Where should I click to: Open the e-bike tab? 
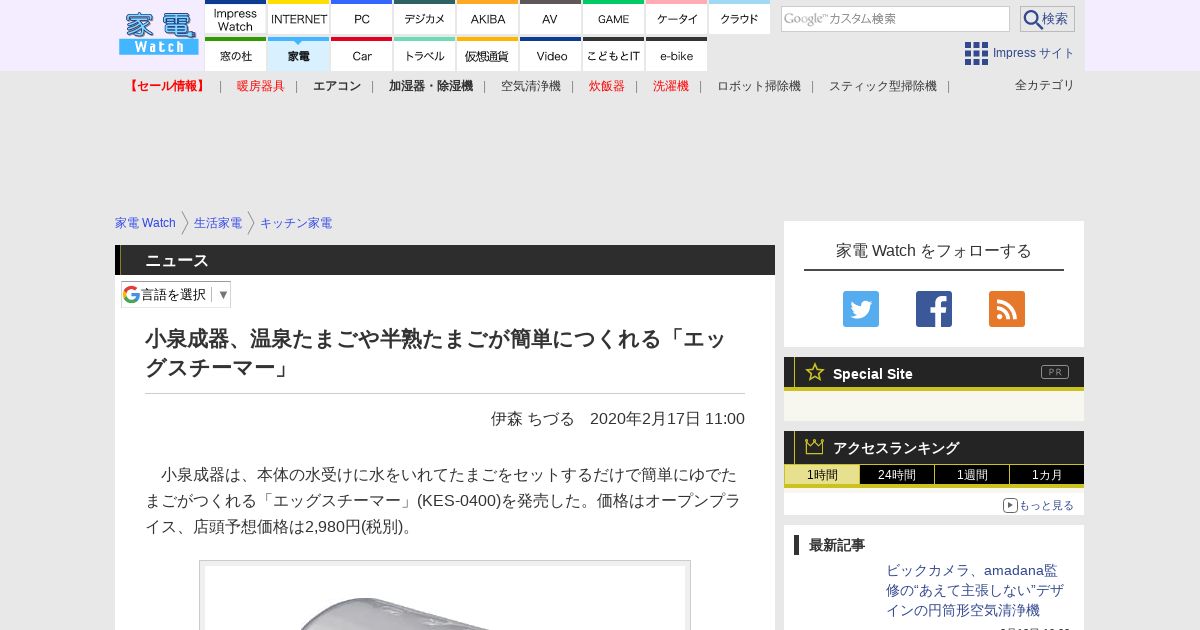[677, 55]
